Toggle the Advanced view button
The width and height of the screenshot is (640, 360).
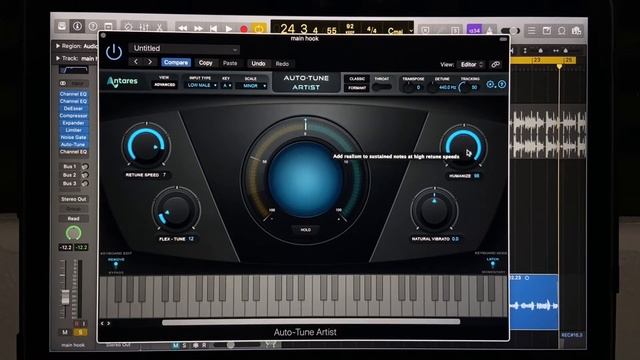pos(164,84)
